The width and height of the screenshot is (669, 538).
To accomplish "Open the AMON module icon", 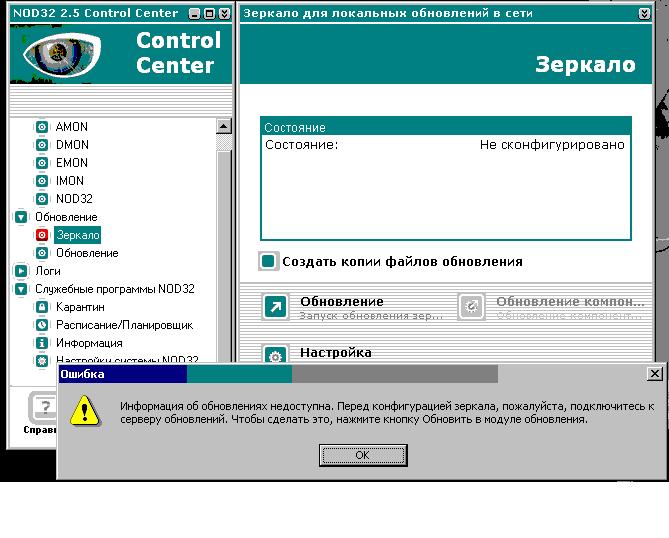I will tap(42, 127).
